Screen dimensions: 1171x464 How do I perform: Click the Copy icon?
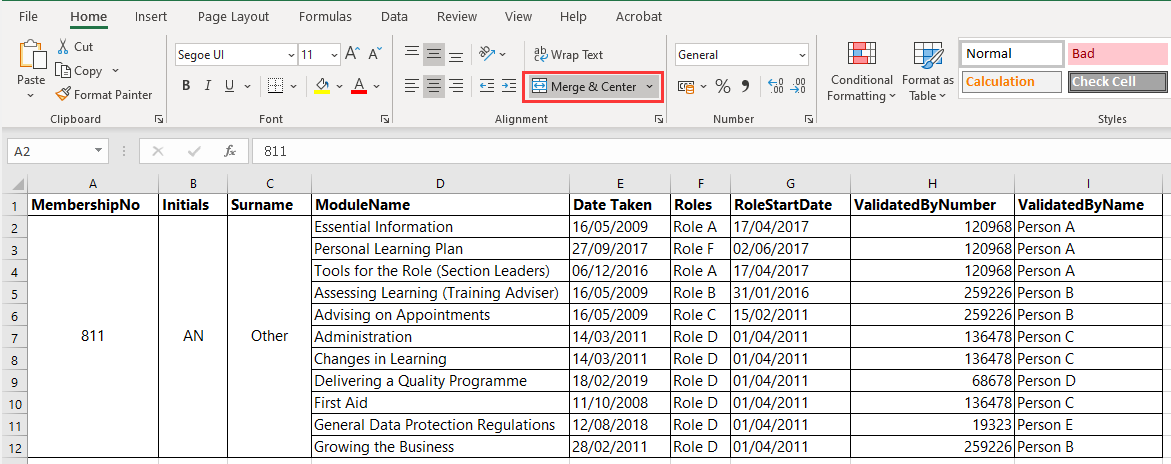coord(63,70)
